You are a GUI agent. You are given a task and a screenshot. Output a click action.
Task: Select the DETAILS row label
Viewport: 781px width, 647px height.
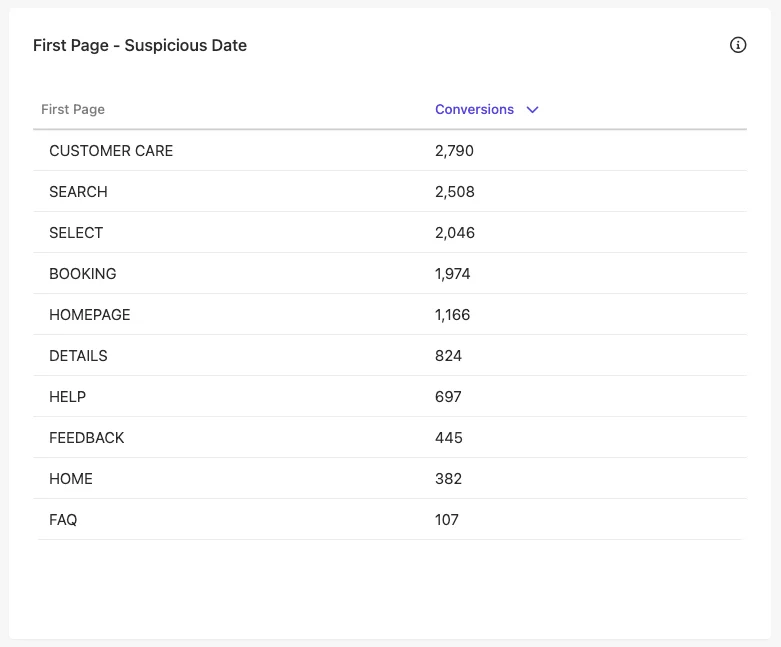coord(78,356)
